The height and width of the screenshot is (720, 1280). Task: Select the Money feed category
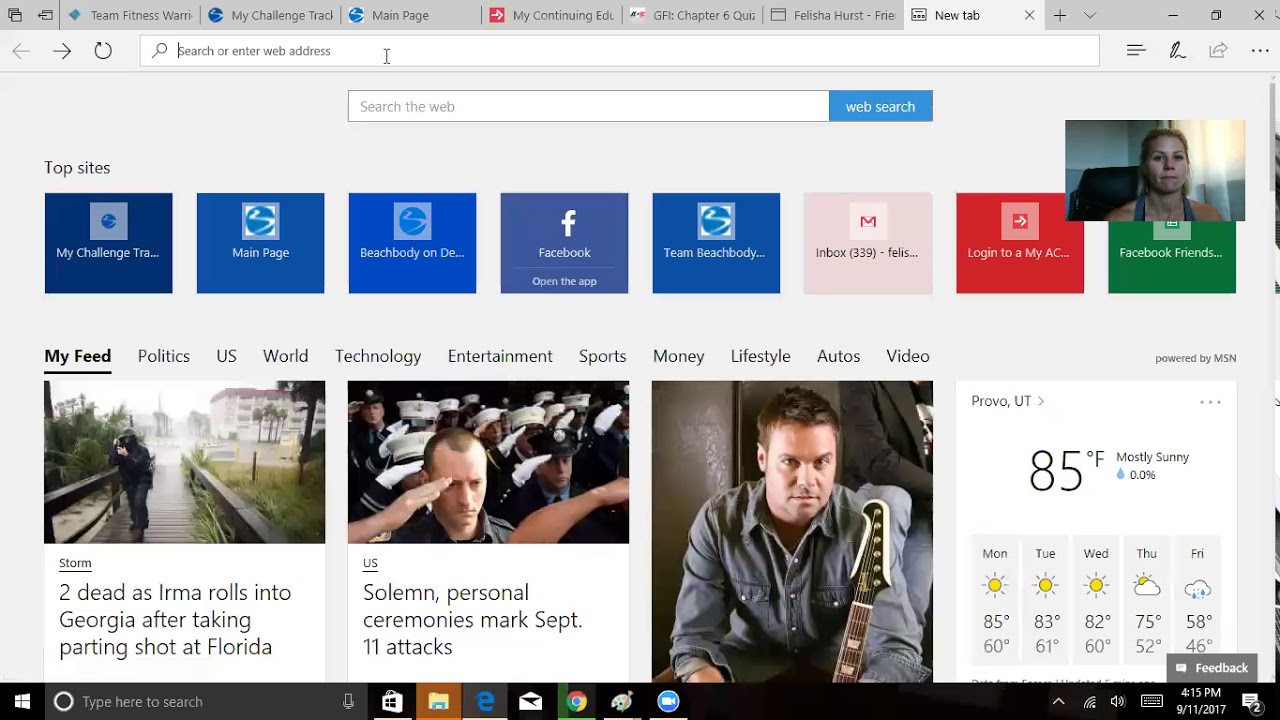click(x=678, y=356)
